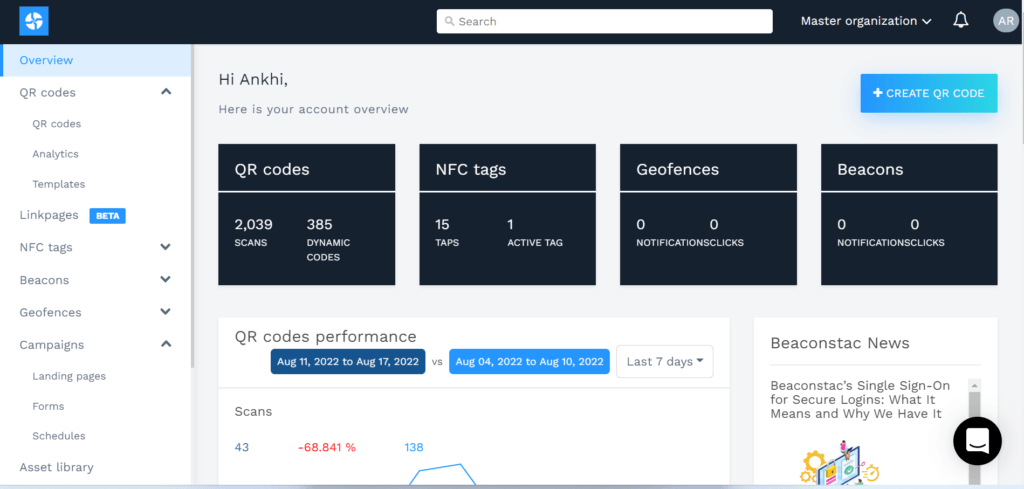Open the NFC tags stats card

click(507, 214)
